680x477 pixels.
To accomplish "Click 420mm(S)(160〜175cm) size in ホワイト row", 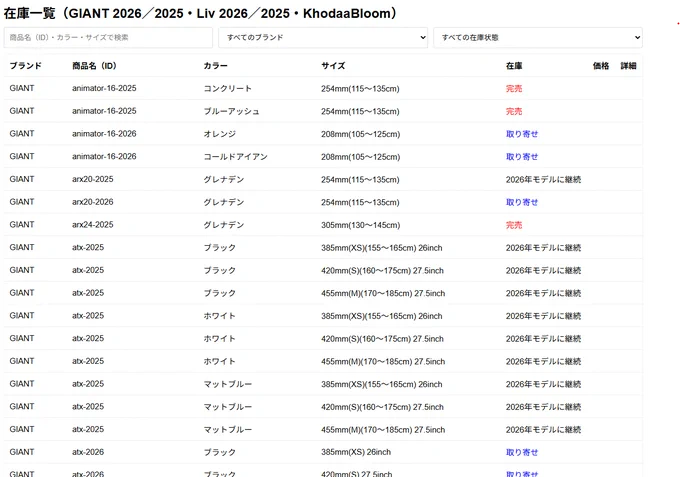I will (382, 339).
